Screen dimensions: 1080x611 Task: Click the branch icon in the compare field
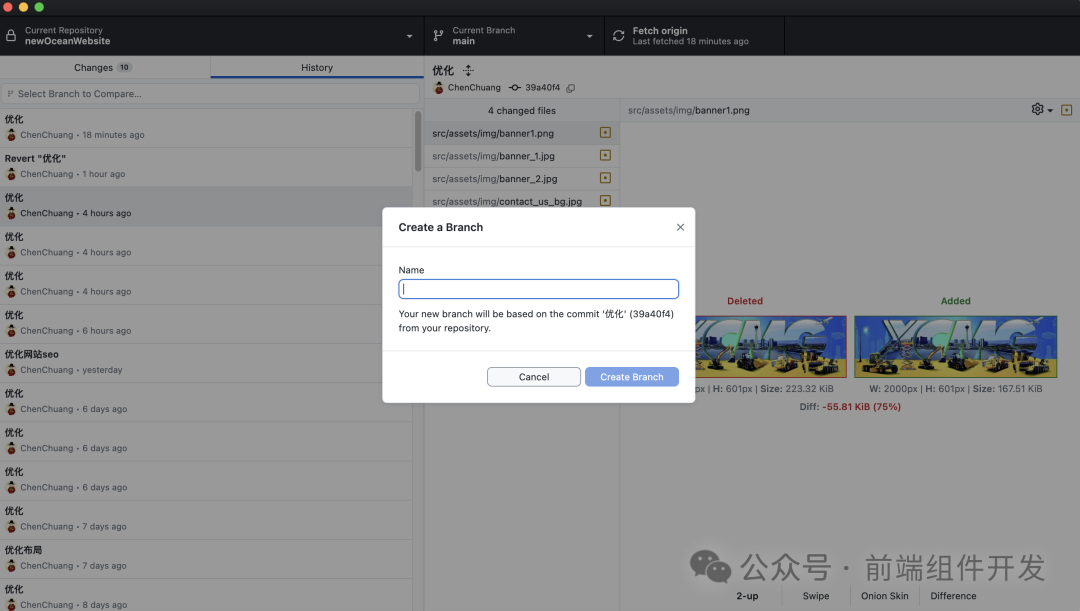click(10, 94)
